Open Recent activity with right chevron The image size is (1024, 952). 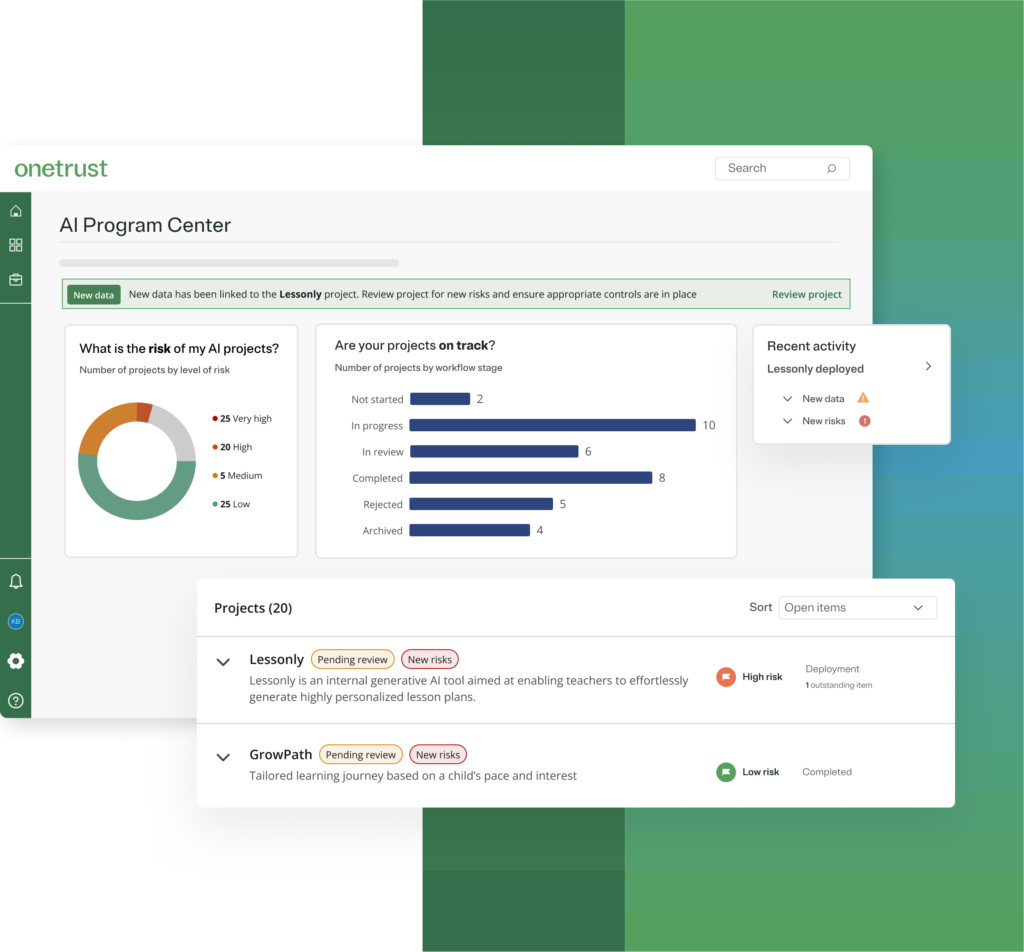(x=928, y=366)
